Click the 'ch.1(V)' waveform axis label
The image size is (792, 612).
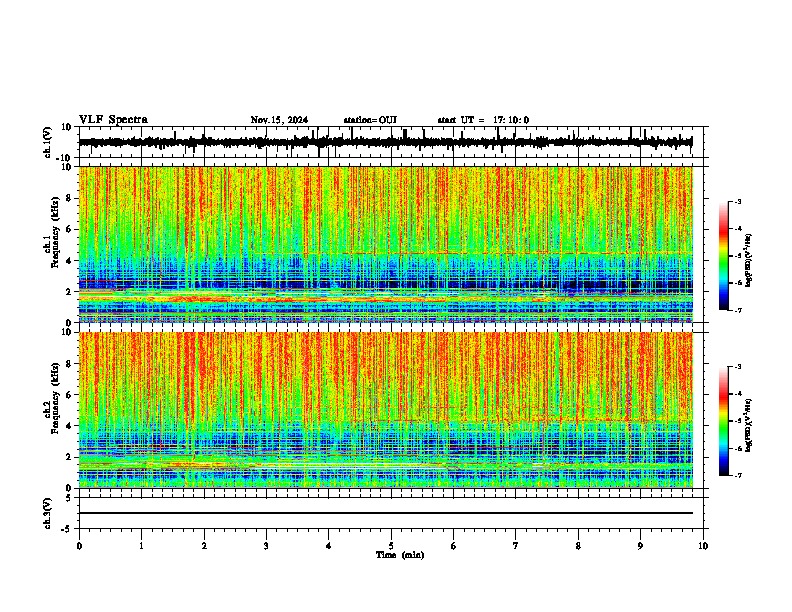(x=48, y=142)
